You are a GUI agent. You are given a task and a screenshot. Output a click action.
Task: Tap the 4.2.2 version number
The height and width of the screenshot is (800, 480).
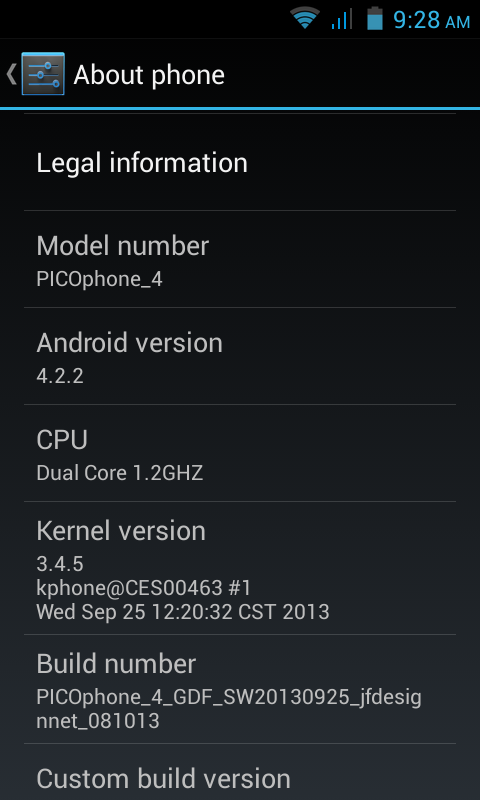60,376
